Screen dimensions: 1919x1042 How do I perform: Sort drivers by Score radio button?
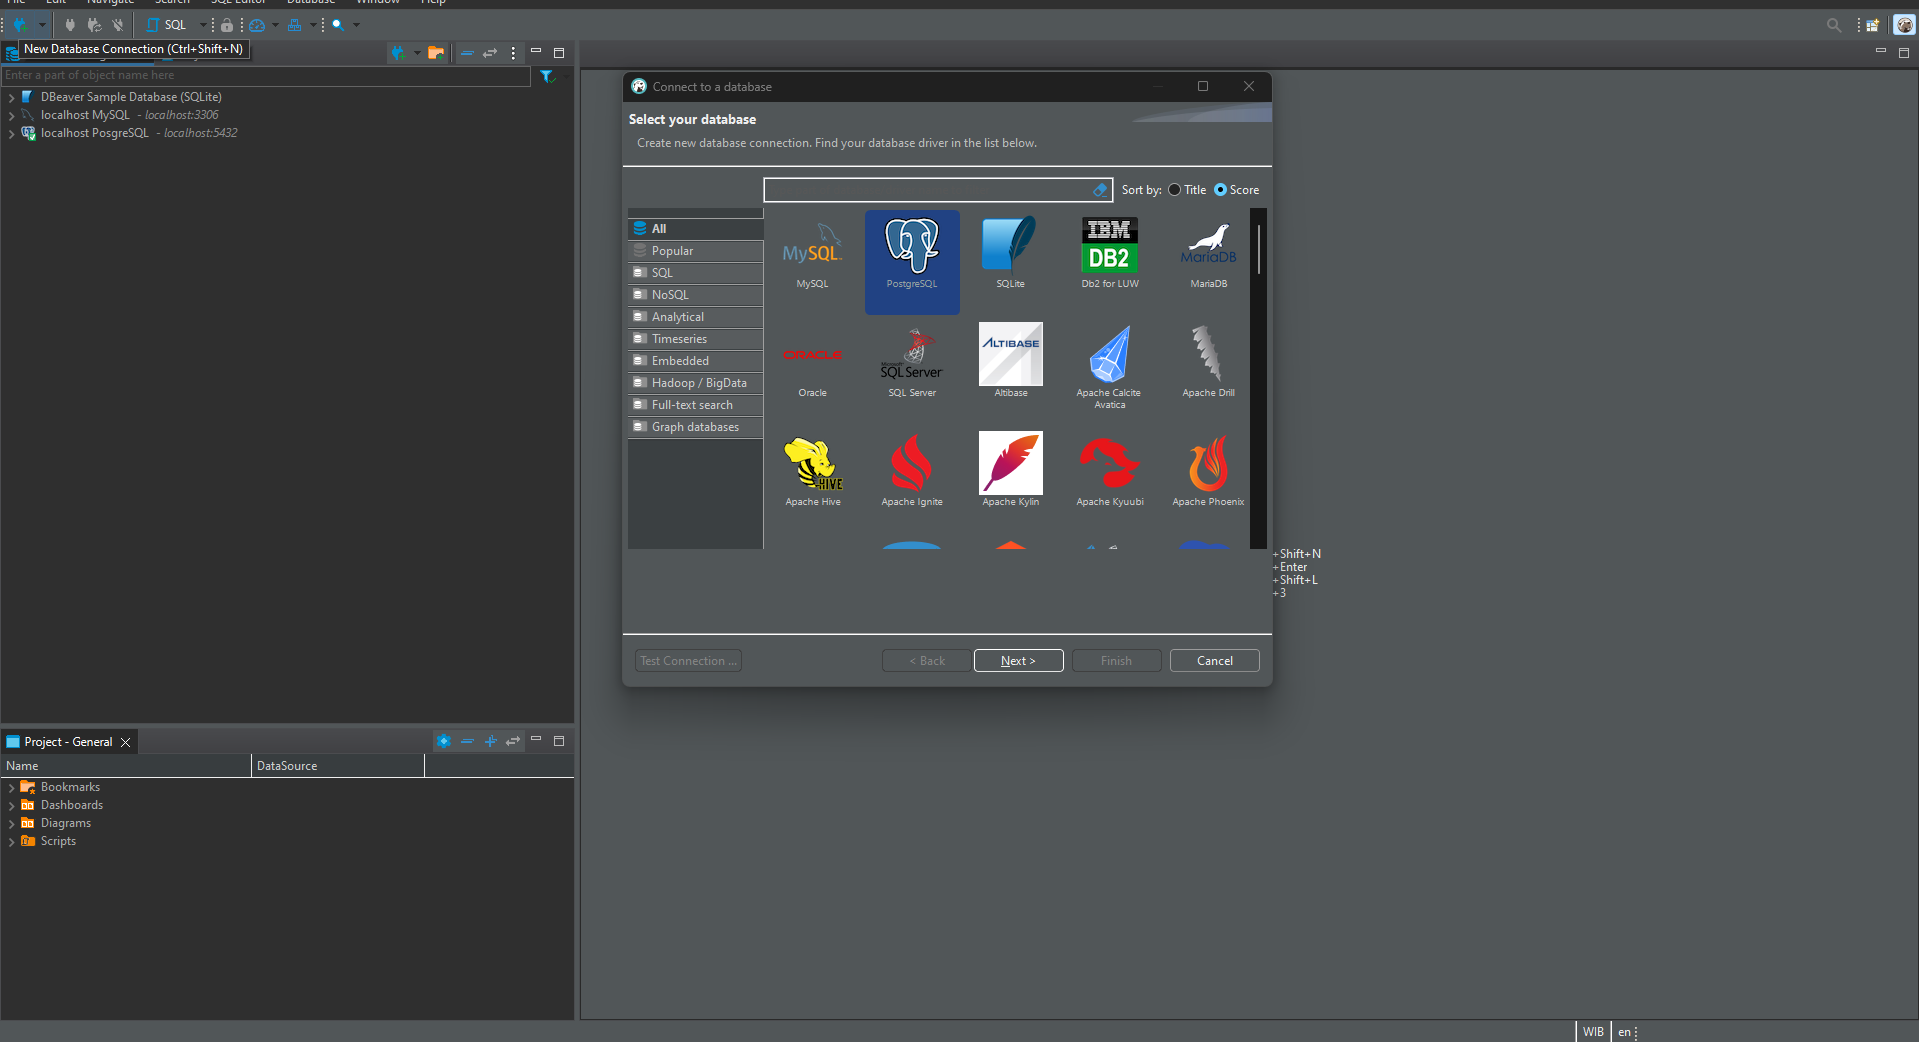pos(1220,190)
